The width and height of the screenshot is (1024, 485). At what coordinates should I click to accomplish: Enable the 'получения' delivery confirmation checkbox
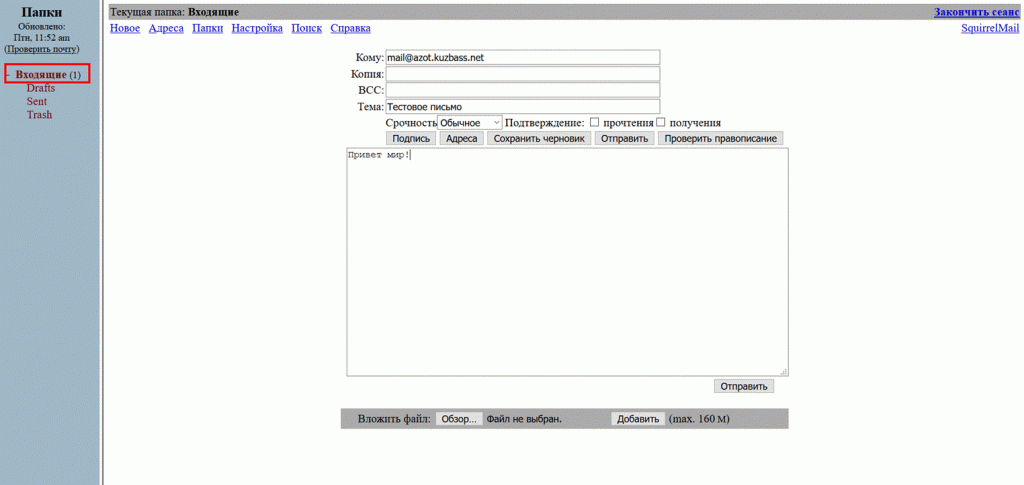point(660,122)
